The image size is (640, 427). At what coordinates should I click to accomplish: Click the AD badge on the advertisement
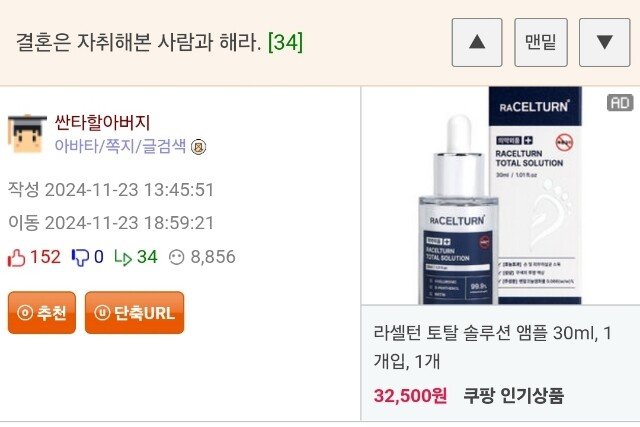[x=620, y=103]
